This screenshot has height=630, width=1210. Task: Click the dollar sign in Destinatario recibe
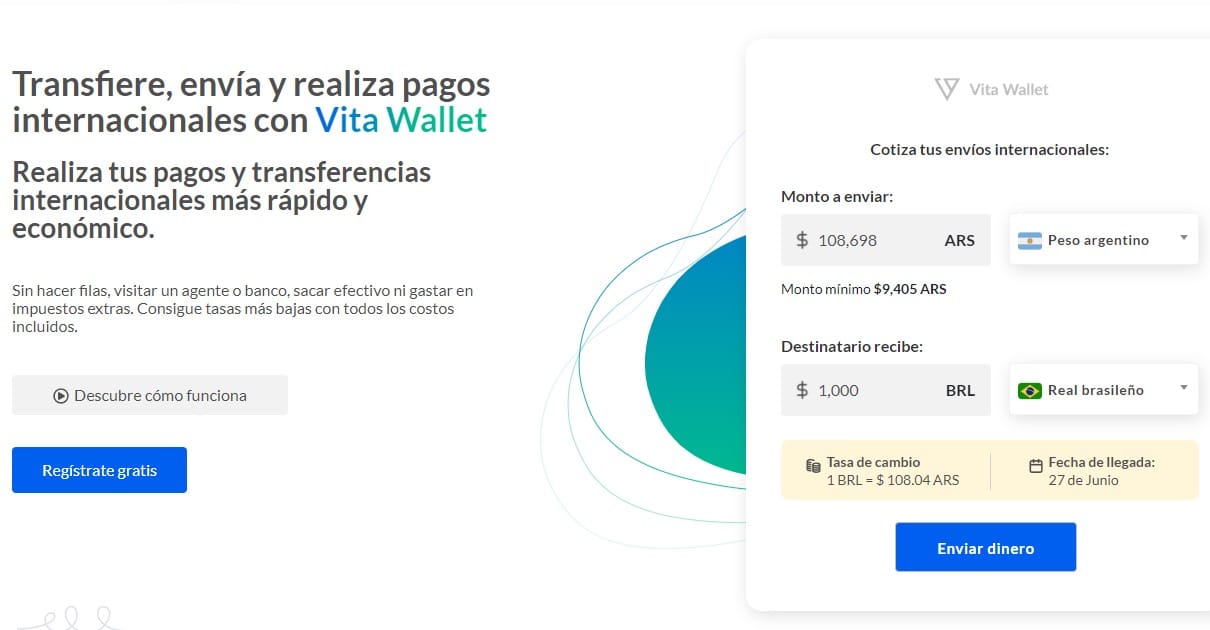(x=802, y=390)
